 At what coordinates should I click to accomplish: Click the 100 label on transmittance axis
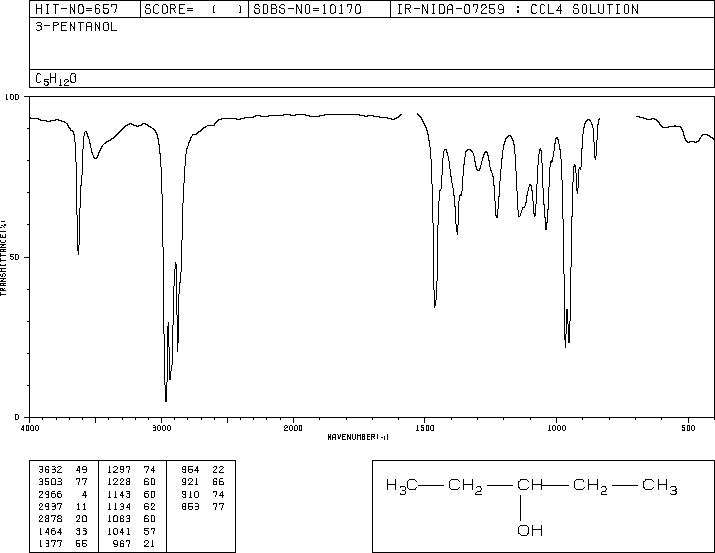12,97
